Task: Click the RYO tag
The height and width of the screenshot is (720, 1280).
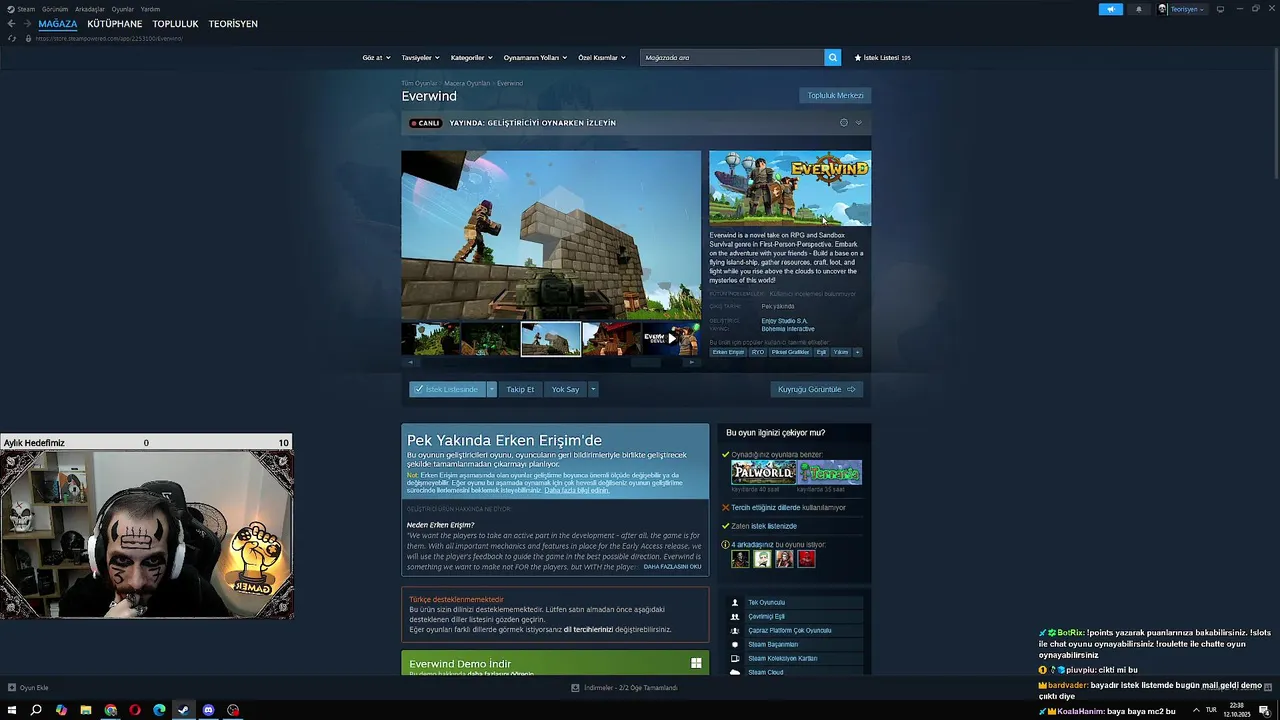Action: pyautogui.click(x=758, y=352)
